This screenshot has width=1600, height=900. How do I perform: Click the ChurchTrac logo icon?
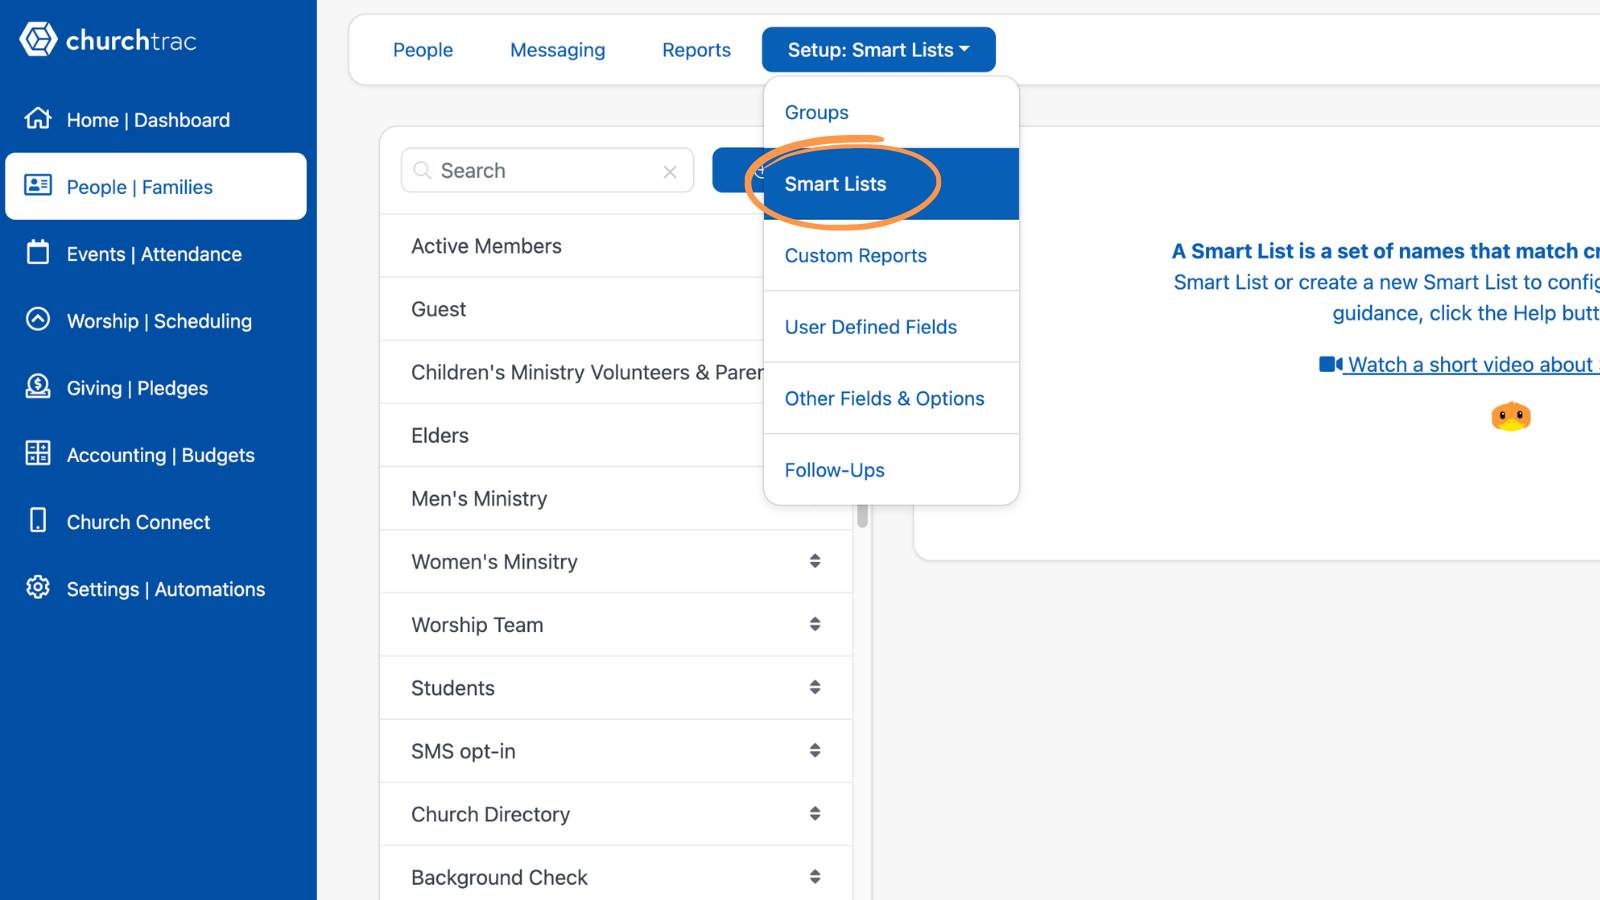click(x=38, y=40)
